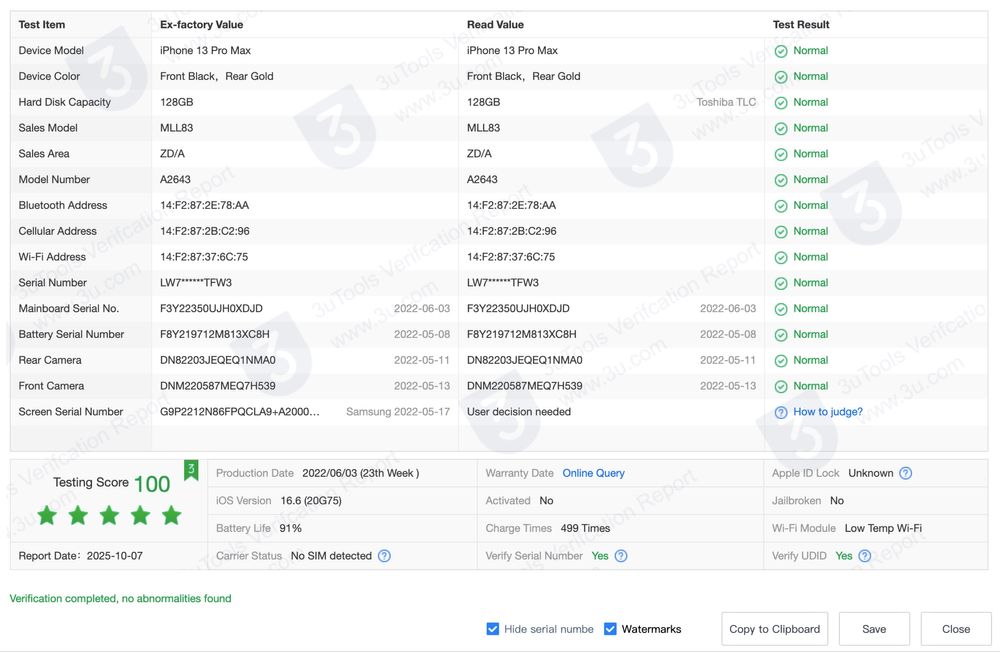Click the ex-factory mainboard serial F3Y22350UJH0XDJD

(211, 309)
